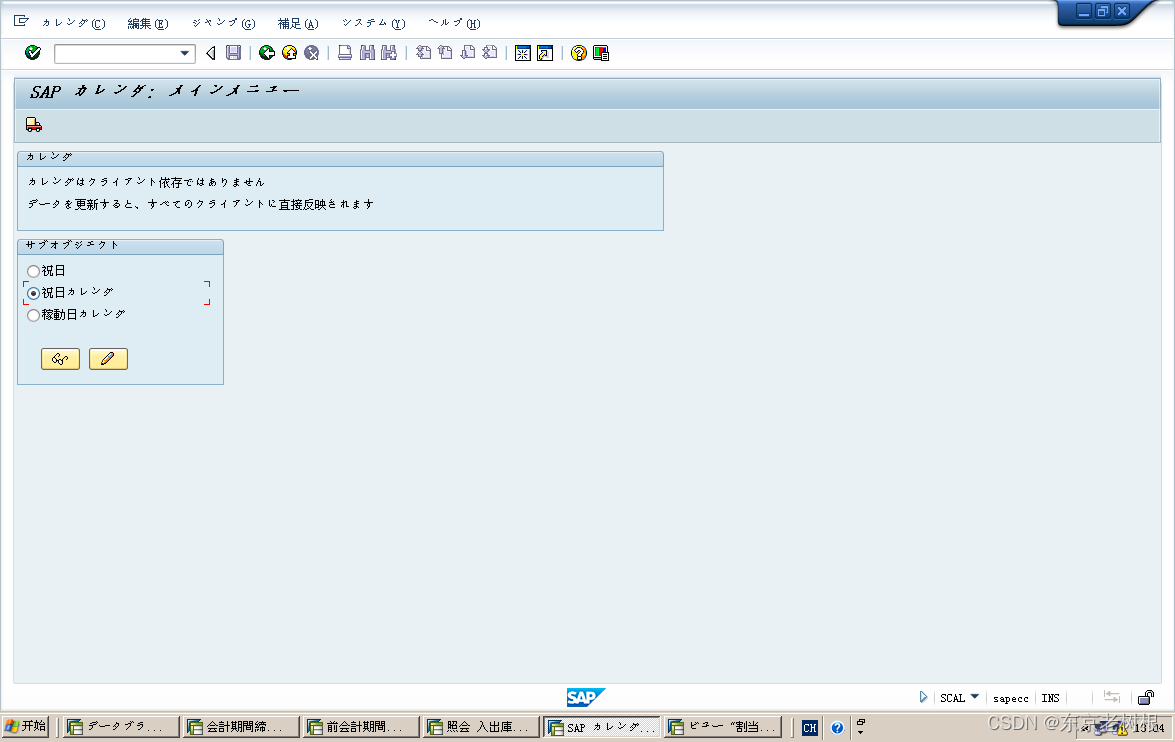Open the システム(Y) menu
This screenshot has height=742, width=1175.
(x=373, y=23)
